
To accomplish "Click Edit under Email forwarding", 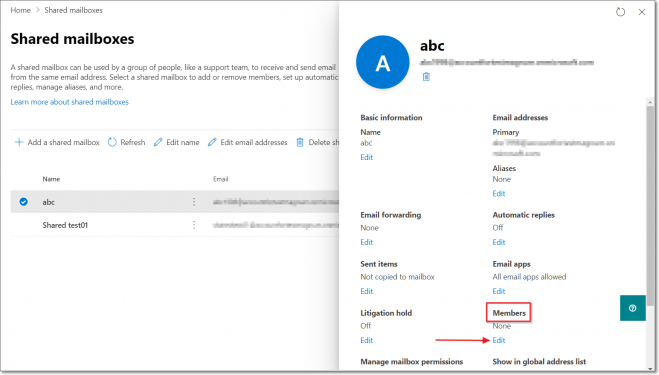I will (x=366, y=242).
